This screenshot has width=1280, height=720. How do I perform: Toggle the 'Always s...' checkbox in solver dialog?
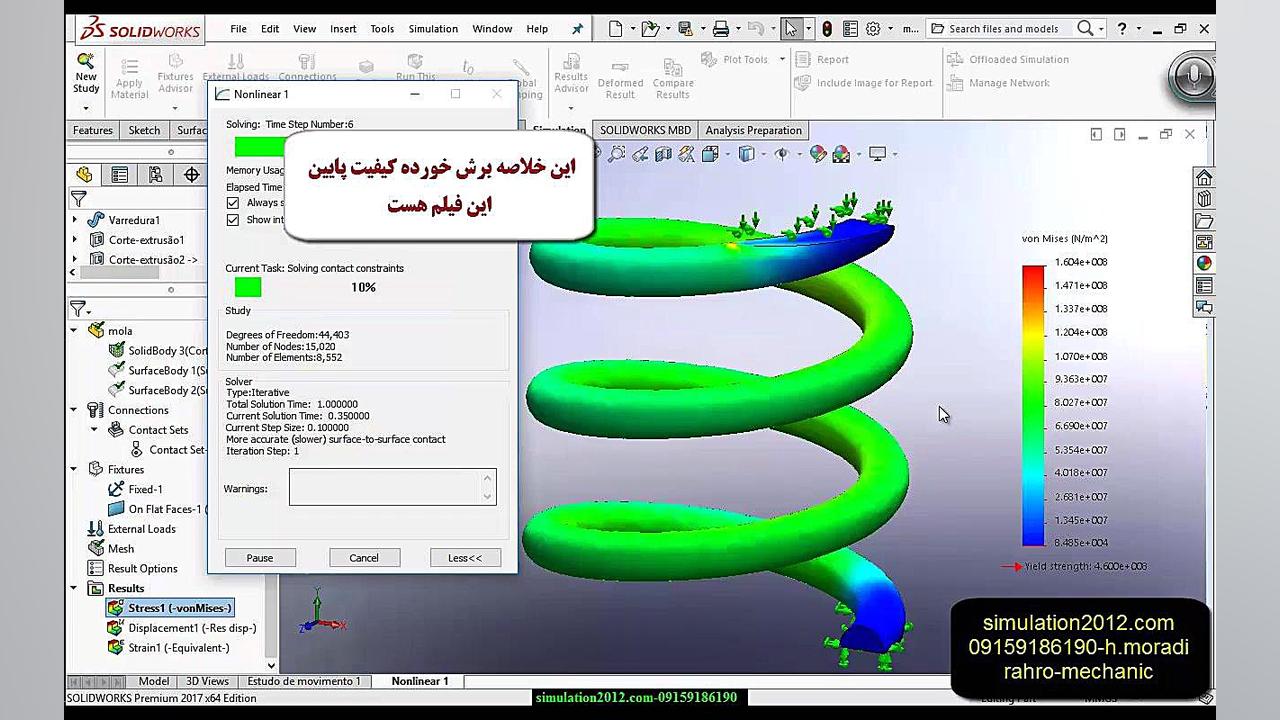(x=233, y=203)
